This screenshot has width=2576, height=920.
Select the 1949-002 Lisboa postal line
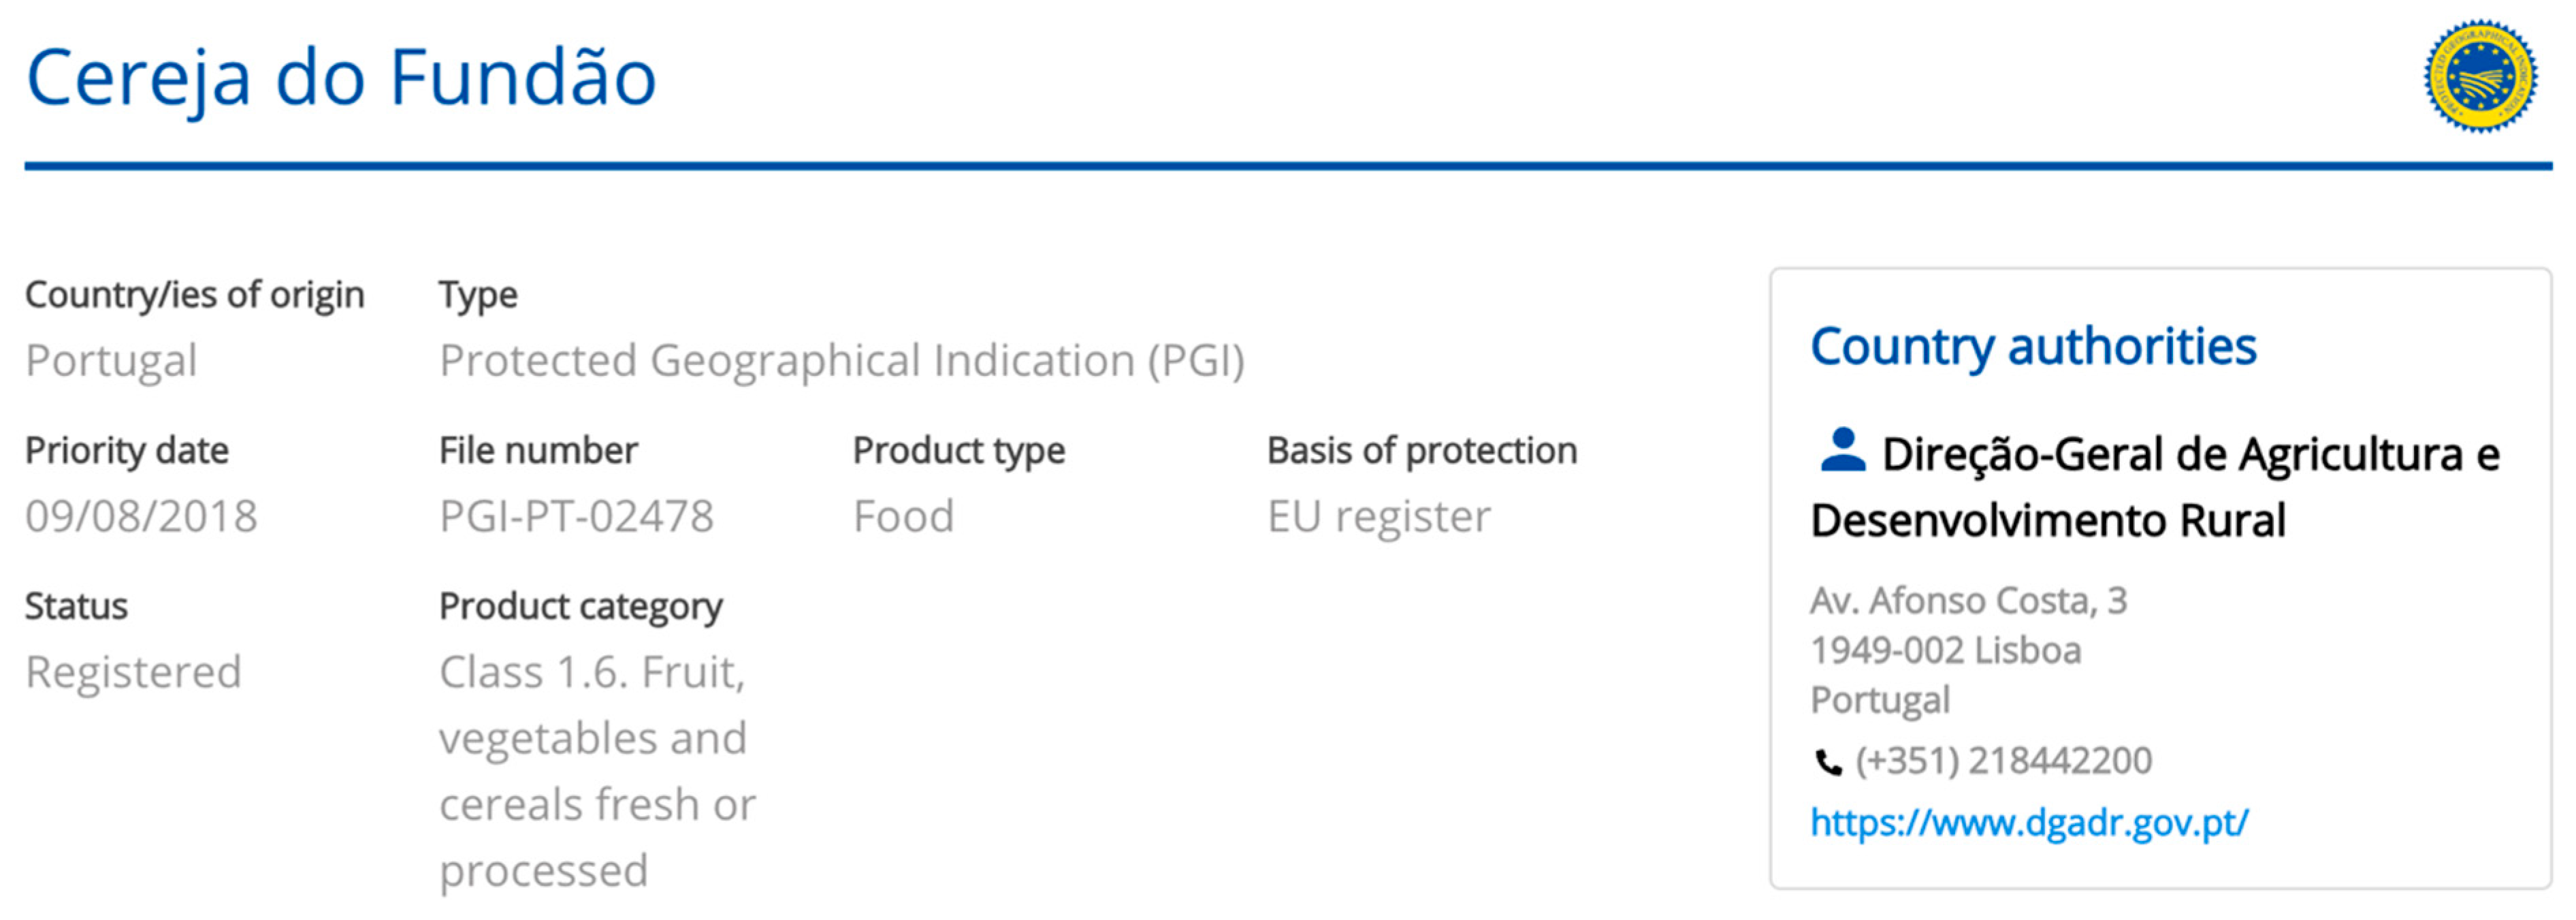point(1946,651)
